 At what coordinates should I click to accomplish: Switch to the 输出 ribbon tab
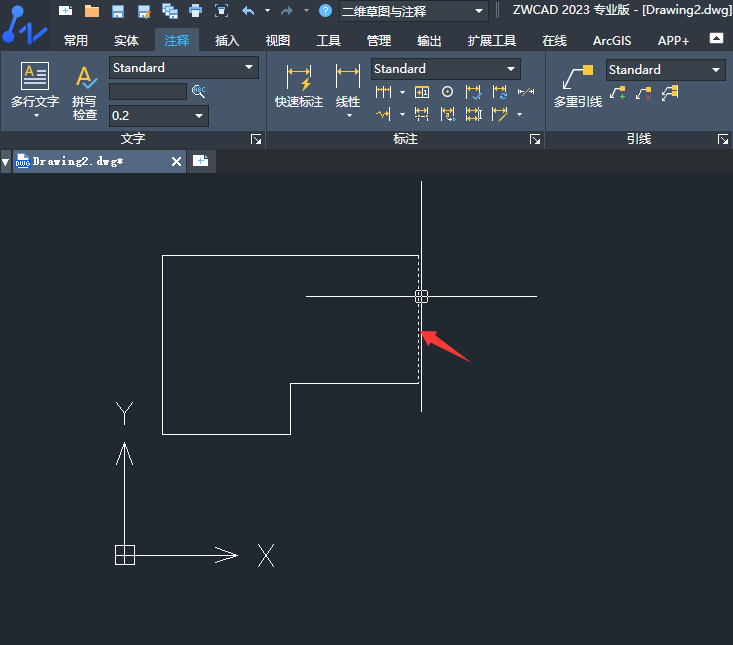[429, 41]
